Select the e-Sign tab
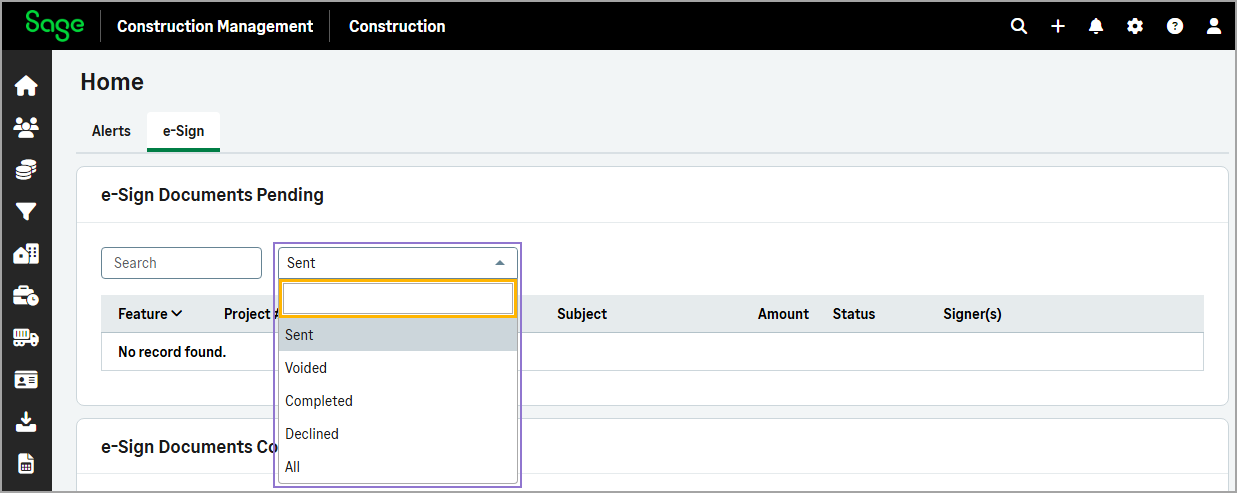Image resolution: width=1237 pixels, height=493 pixels. coord(183,131)
